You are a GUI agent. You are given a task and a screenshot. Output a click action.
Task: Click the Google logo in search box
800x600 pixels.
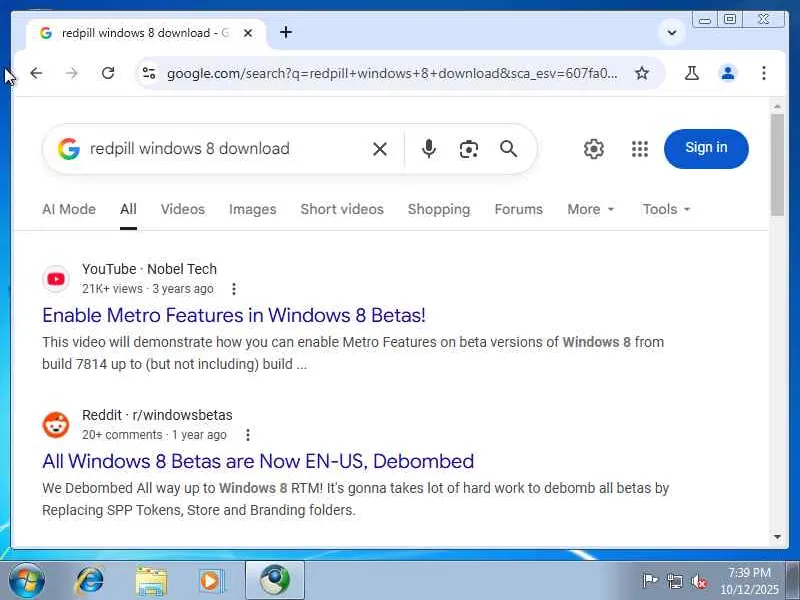point(69,149)
